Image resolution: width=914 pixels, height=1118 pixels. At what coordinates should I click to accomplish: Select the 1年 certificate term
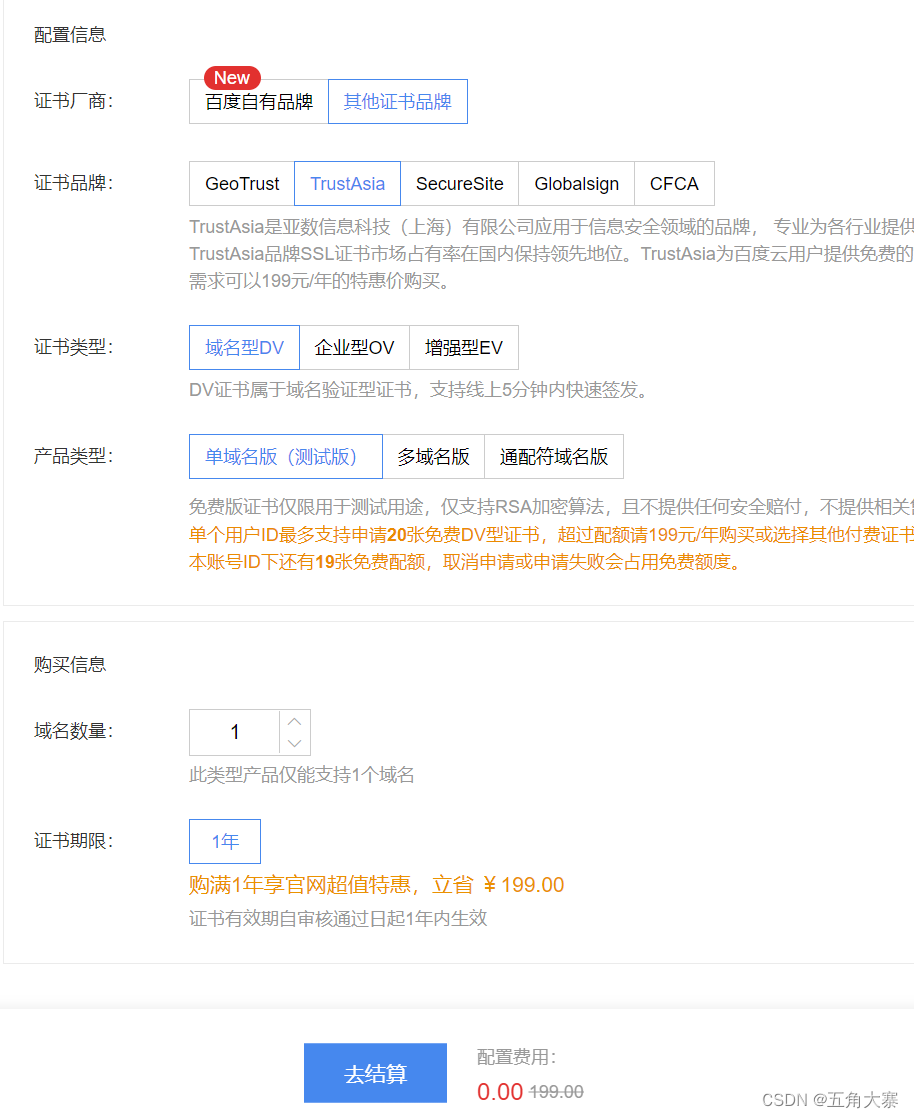pyautogui.click(x=225, y=841)
